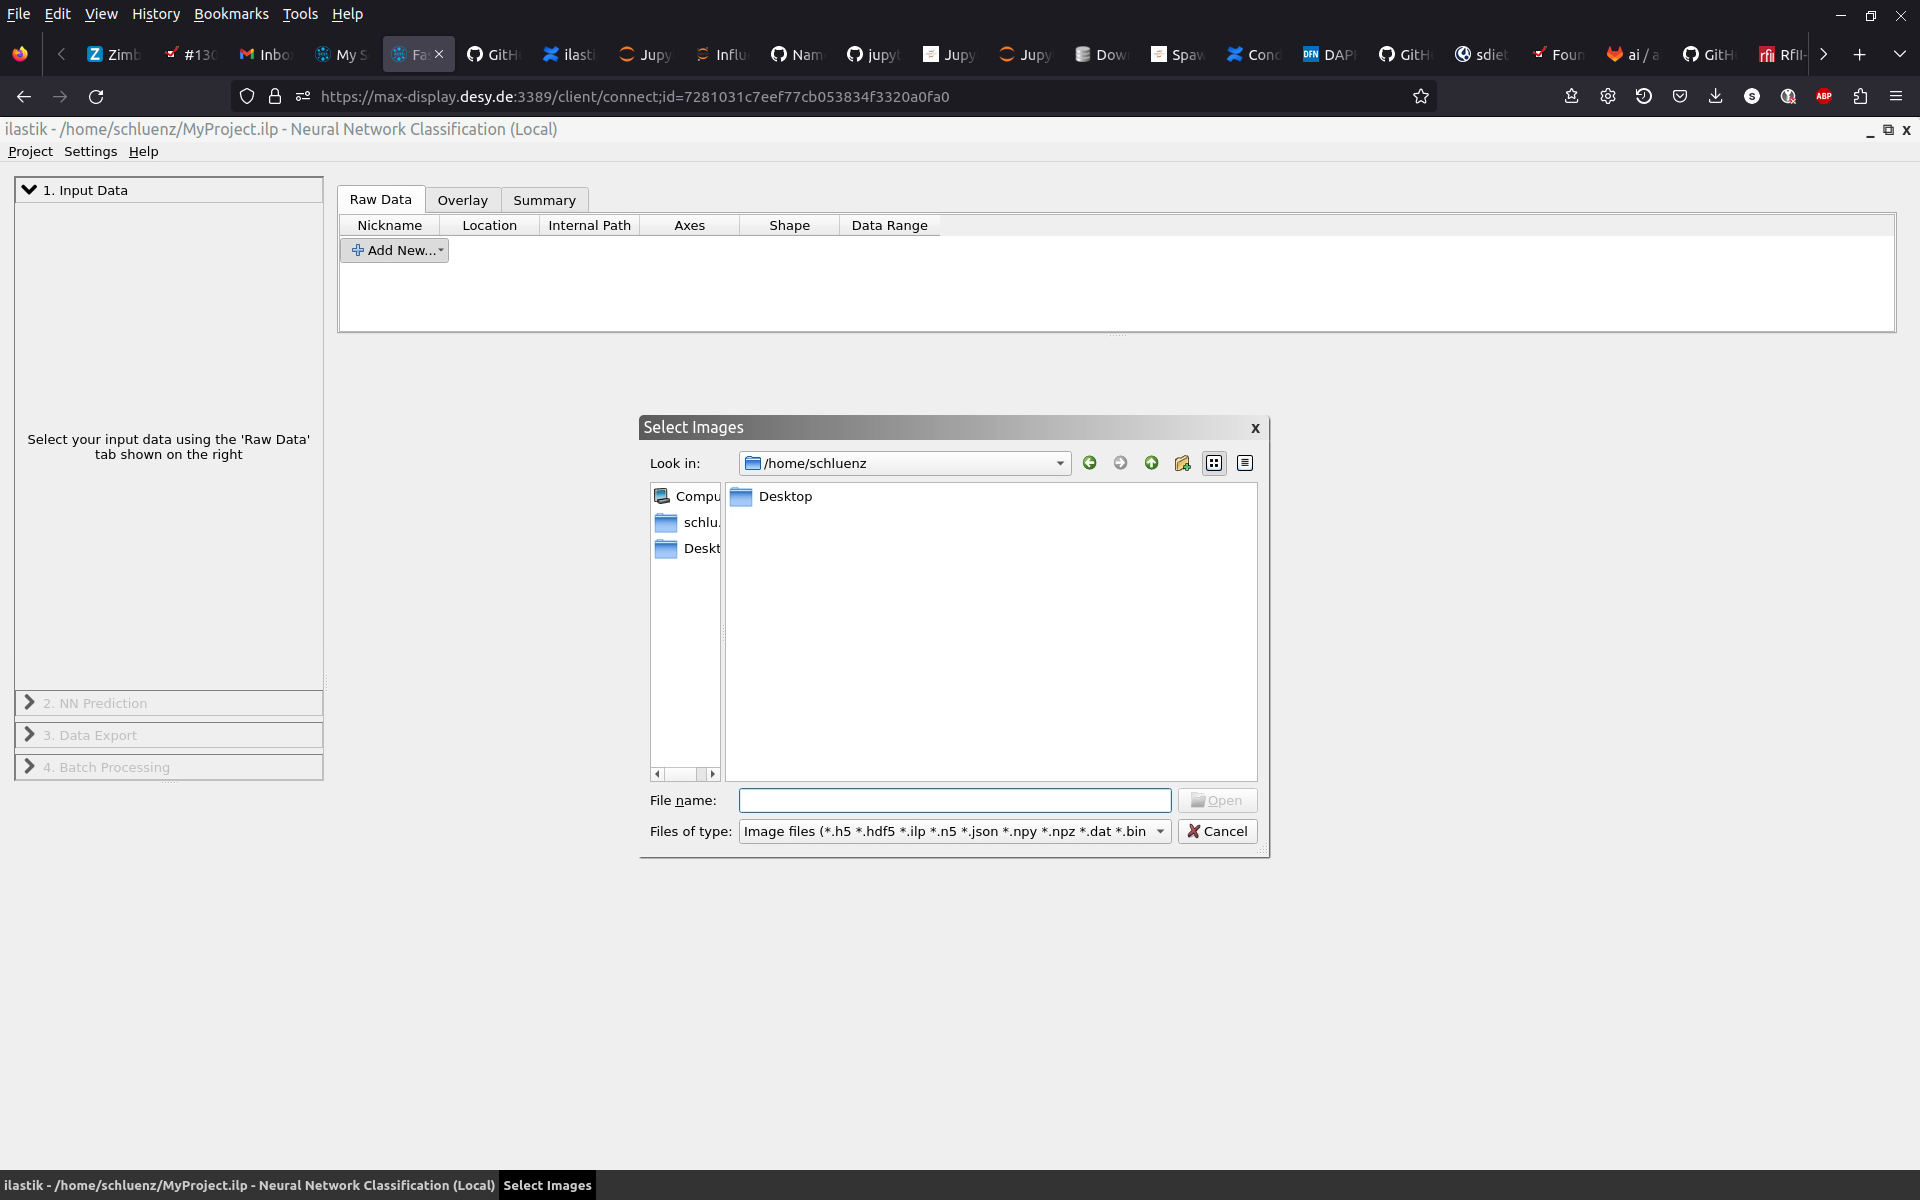The height and width of the screenshot is (1200, 1920).
Task: Select Computer in the dialog sidebar
Action: [686, 497]
